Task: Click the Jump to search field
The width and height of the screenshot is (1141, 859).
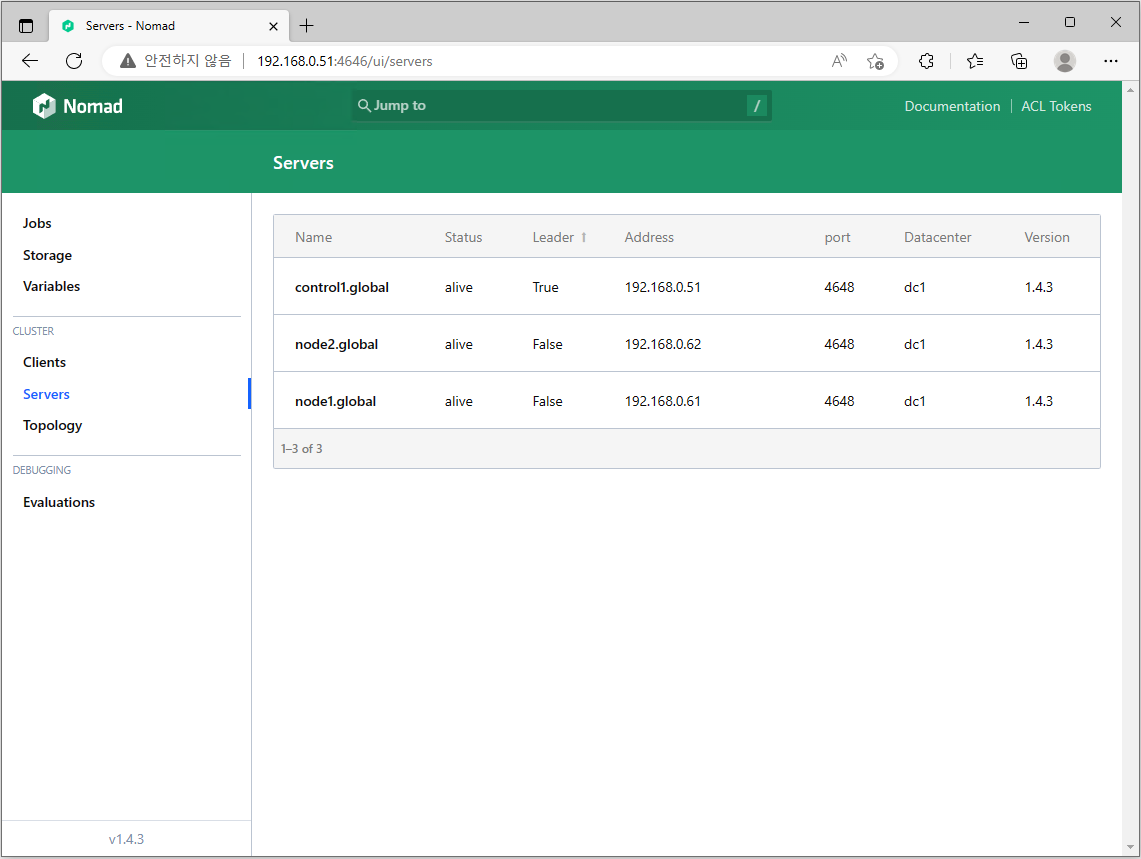Action: pyautogui.click(x=561, y=106)
